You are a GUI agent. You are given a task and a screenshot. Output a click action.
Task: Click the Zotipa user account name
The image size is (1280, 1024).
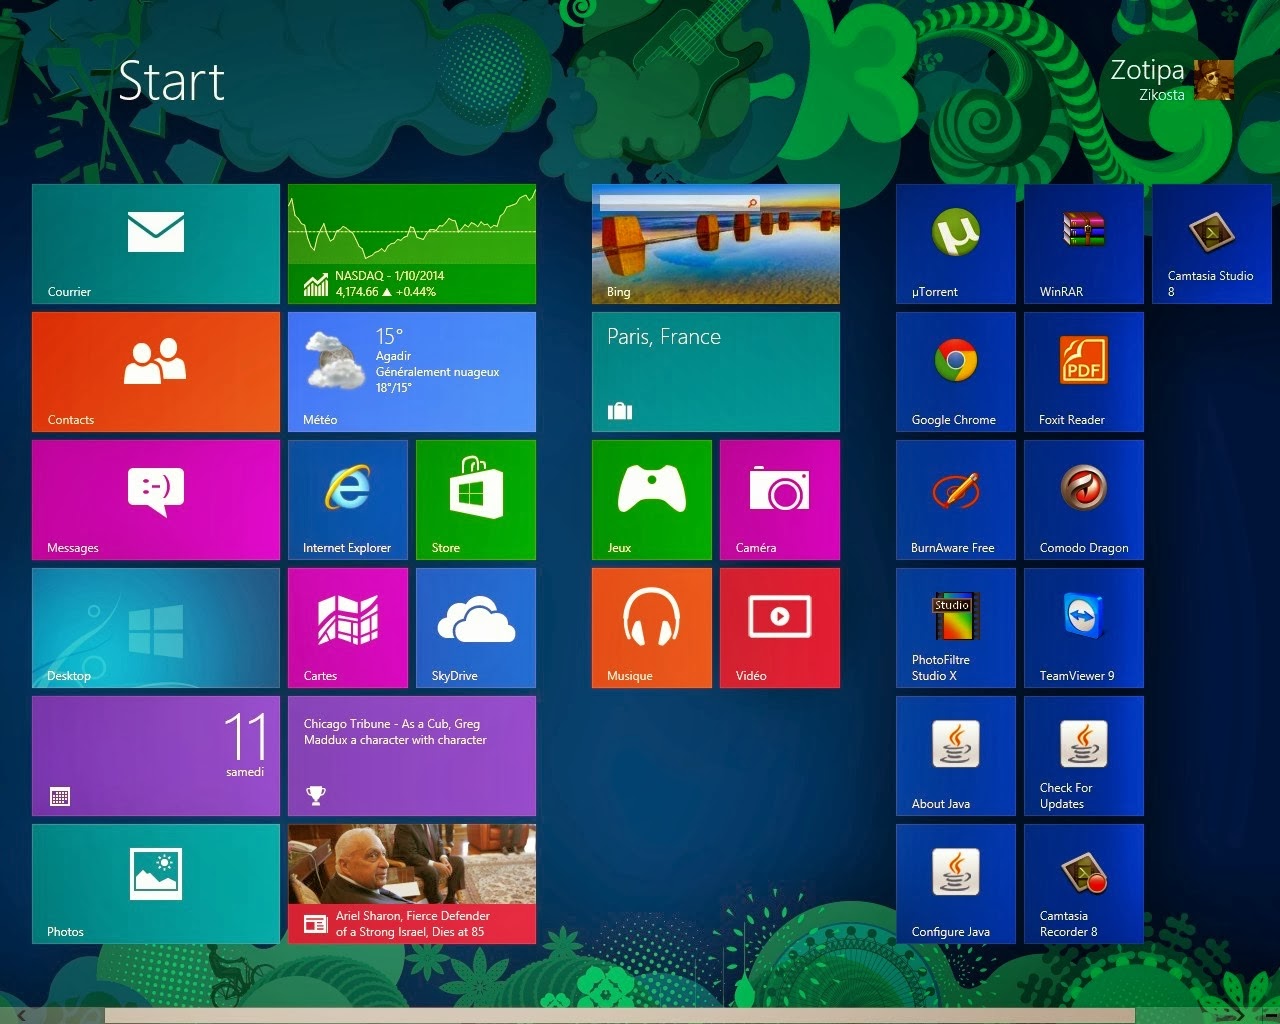(x=1147, y=70)
